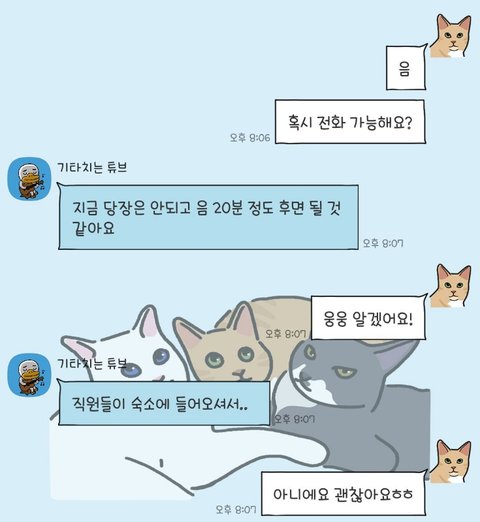The width and height of the screenshot is (480, 522).
Task: Click the 오후 8:07 timestamp beside 아니에요 괜찮아요ㅎㅎ
Action: click(x=236, y=509)
